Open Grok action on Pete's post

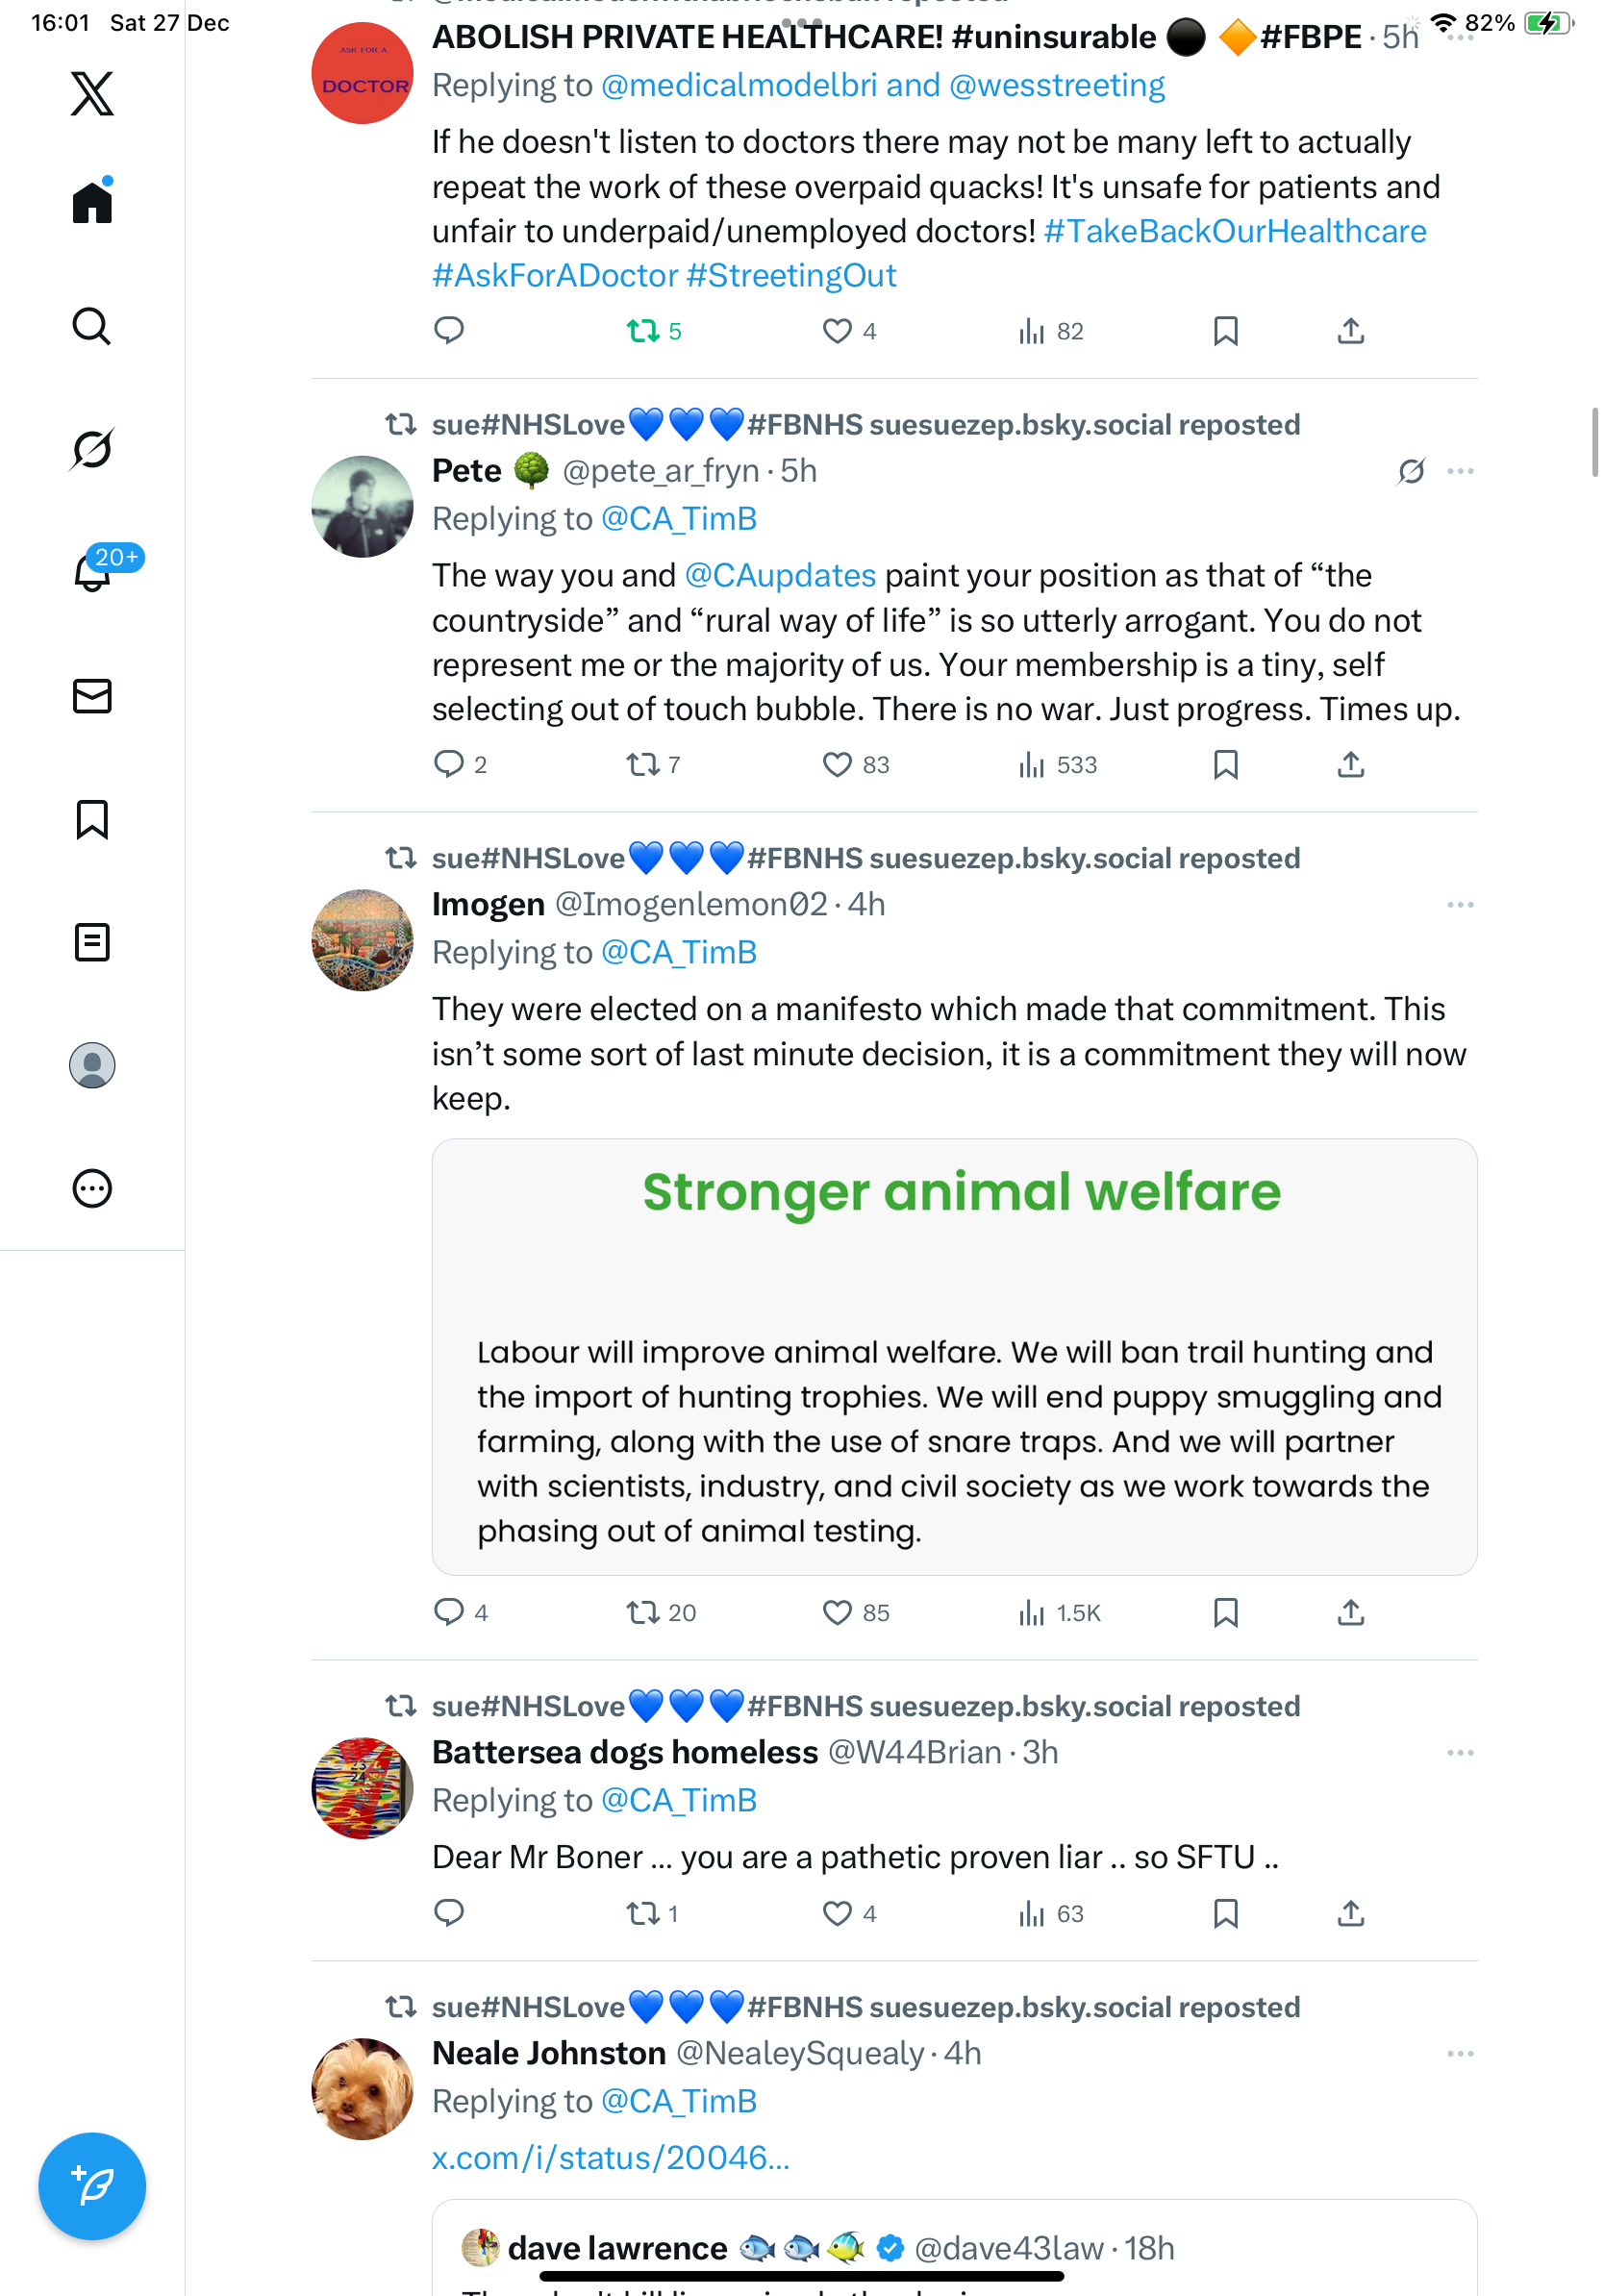pos(1411,471)
